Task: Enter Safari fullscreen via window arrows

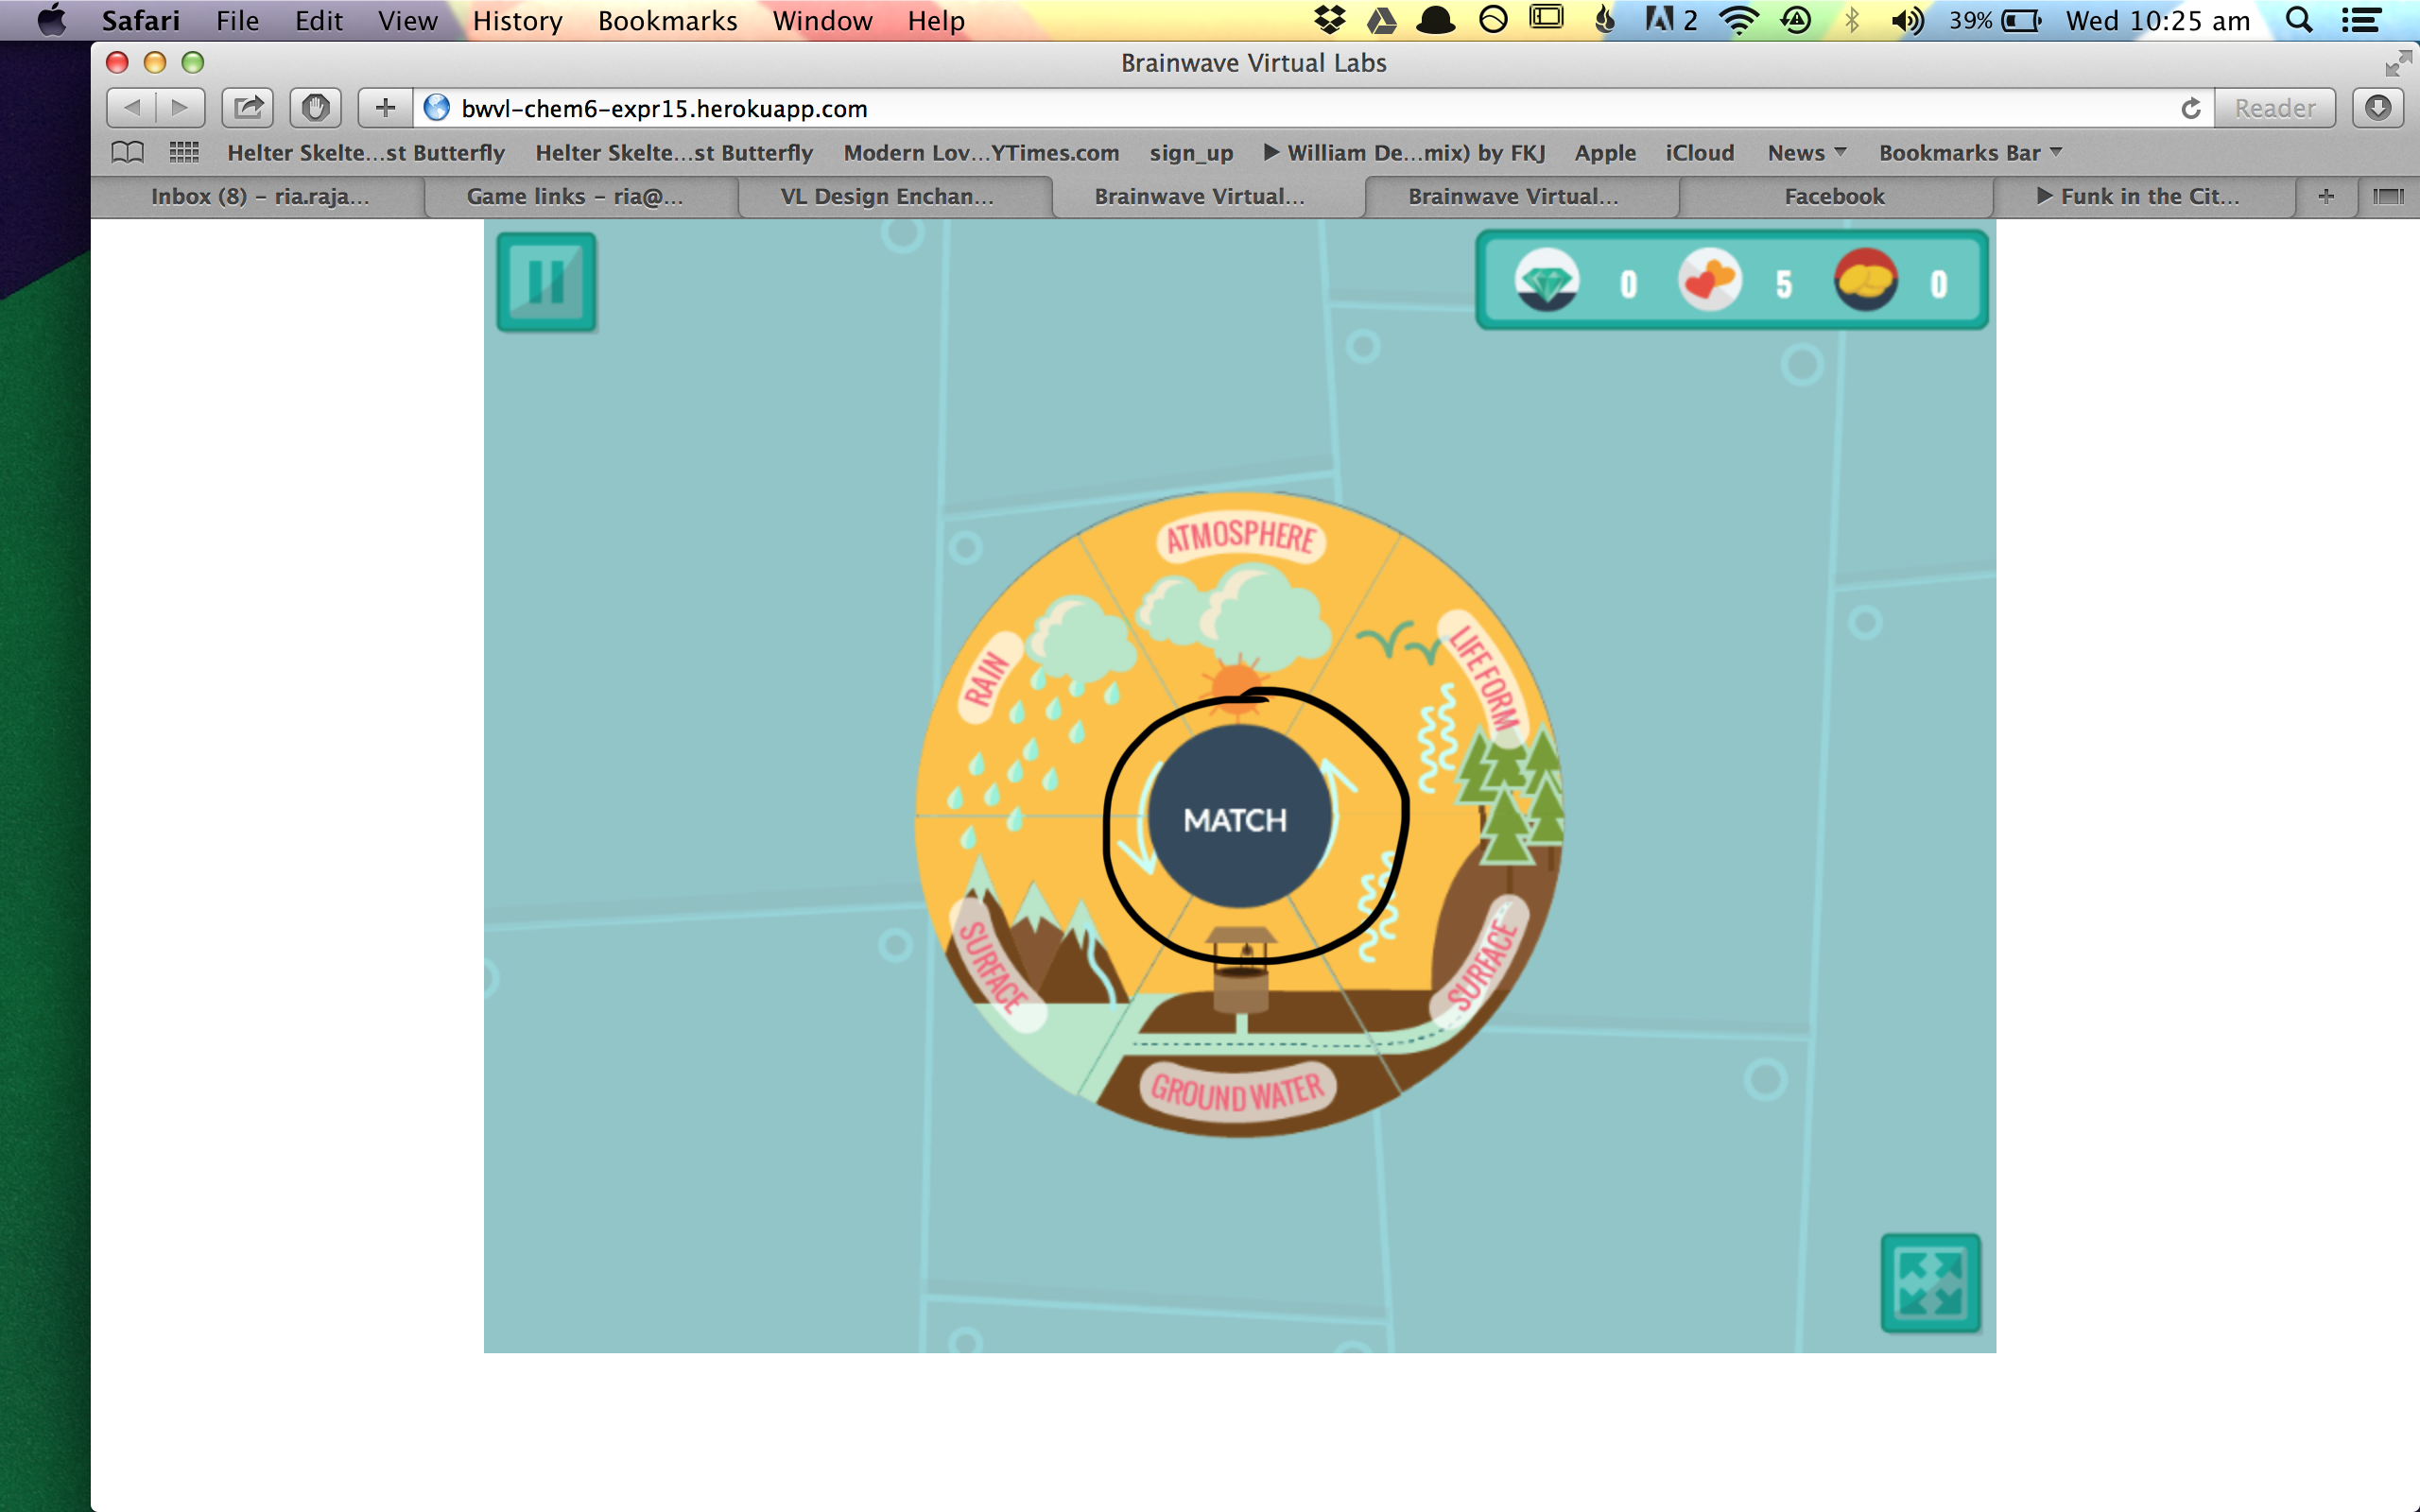Action: (2398, 64)
